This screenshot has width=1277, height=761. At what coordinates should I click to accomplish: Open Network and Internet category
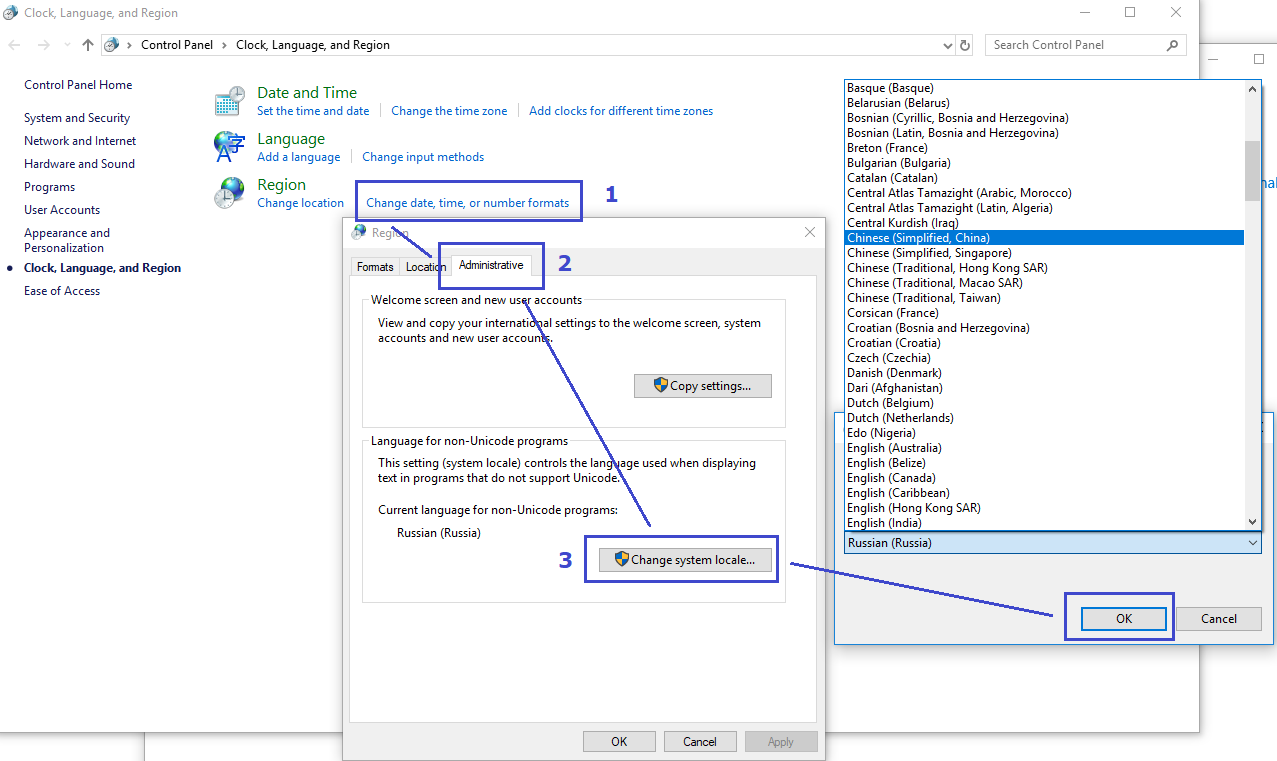coord(80,141)
